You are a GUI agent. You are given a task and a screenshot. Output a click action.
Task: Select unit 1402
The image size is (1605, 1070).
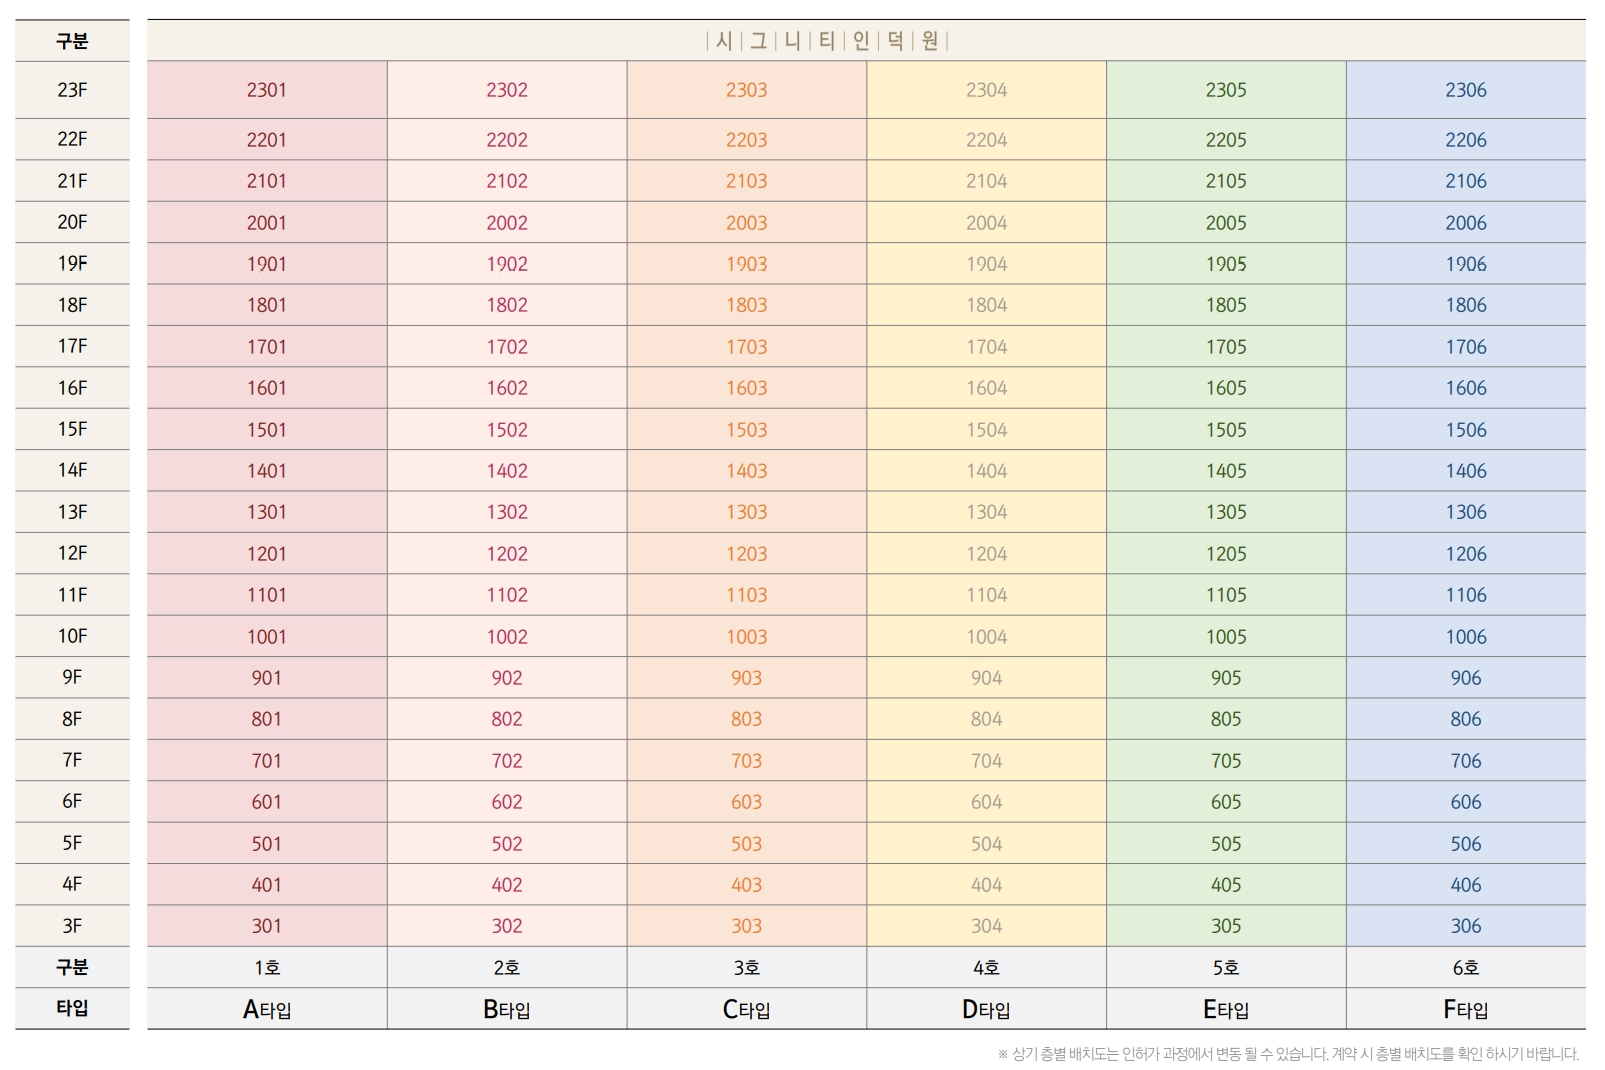click(507, 471)
